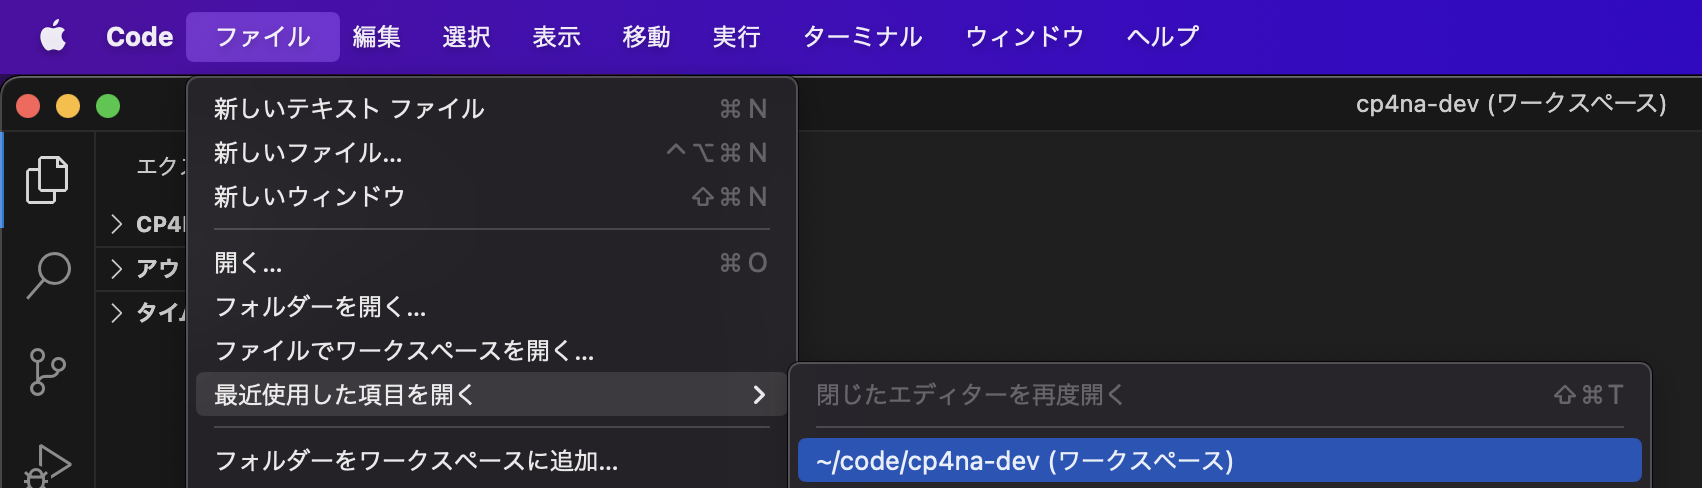Screen dimensions: 1702x488
Task: Open the 表示 menu
Action: point(557,37)
